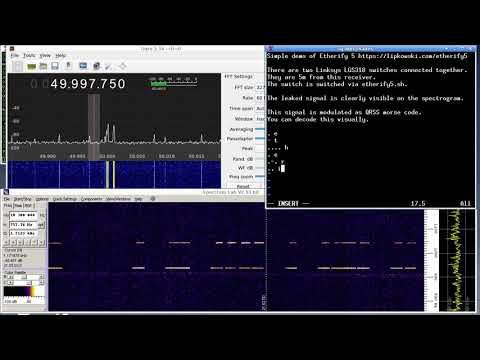Switch to Freq tab in Spectrum Lab
Screen dimensions: 480x360
8,206
